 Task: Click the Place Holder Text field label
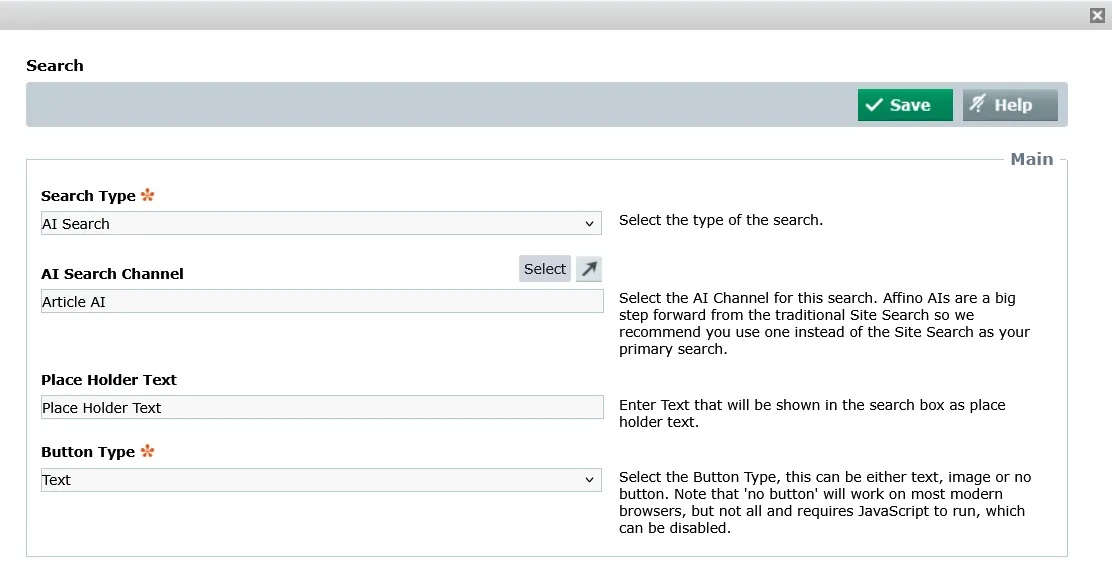coord(108,380)
